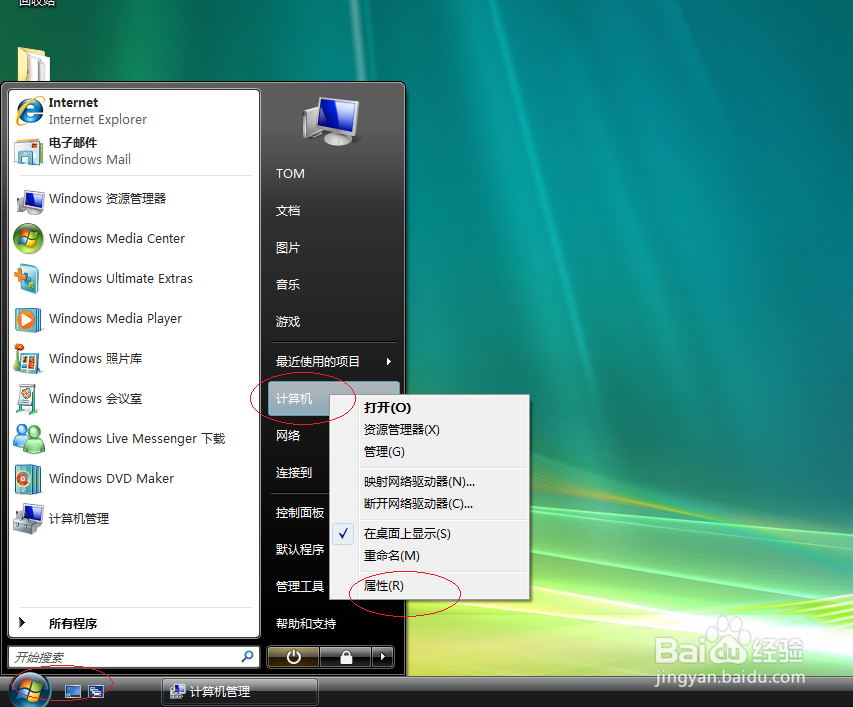The width and height of the screenshot is (853, 707).
Task: Open 游戏 link
Action: [x=288, y=321]
